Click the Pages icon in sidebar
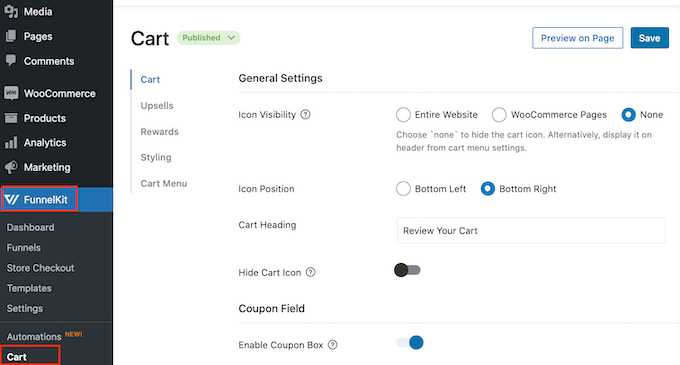 pos(11,36)
